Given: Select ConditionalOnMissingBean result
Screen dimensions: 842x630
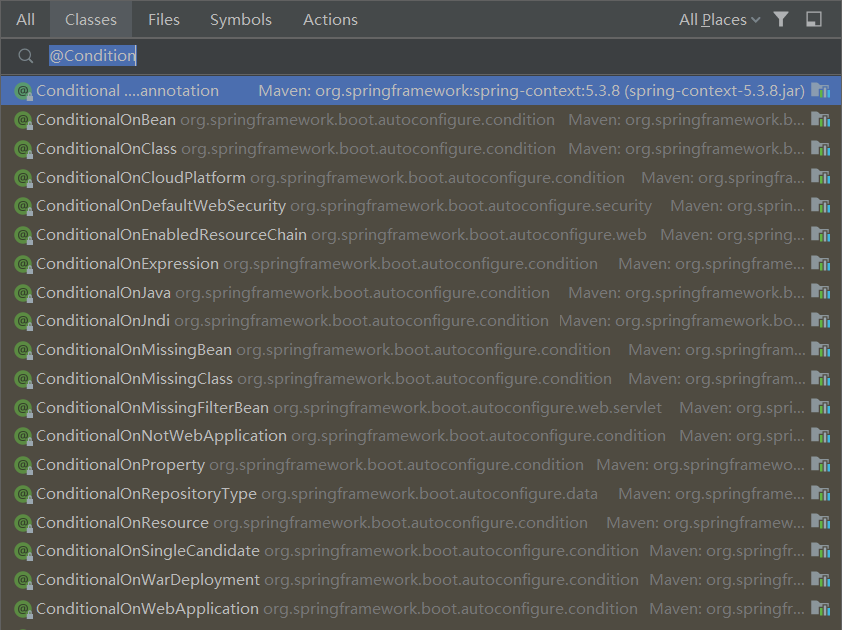Looking at the screenshot, I should [x=421, y=350].
